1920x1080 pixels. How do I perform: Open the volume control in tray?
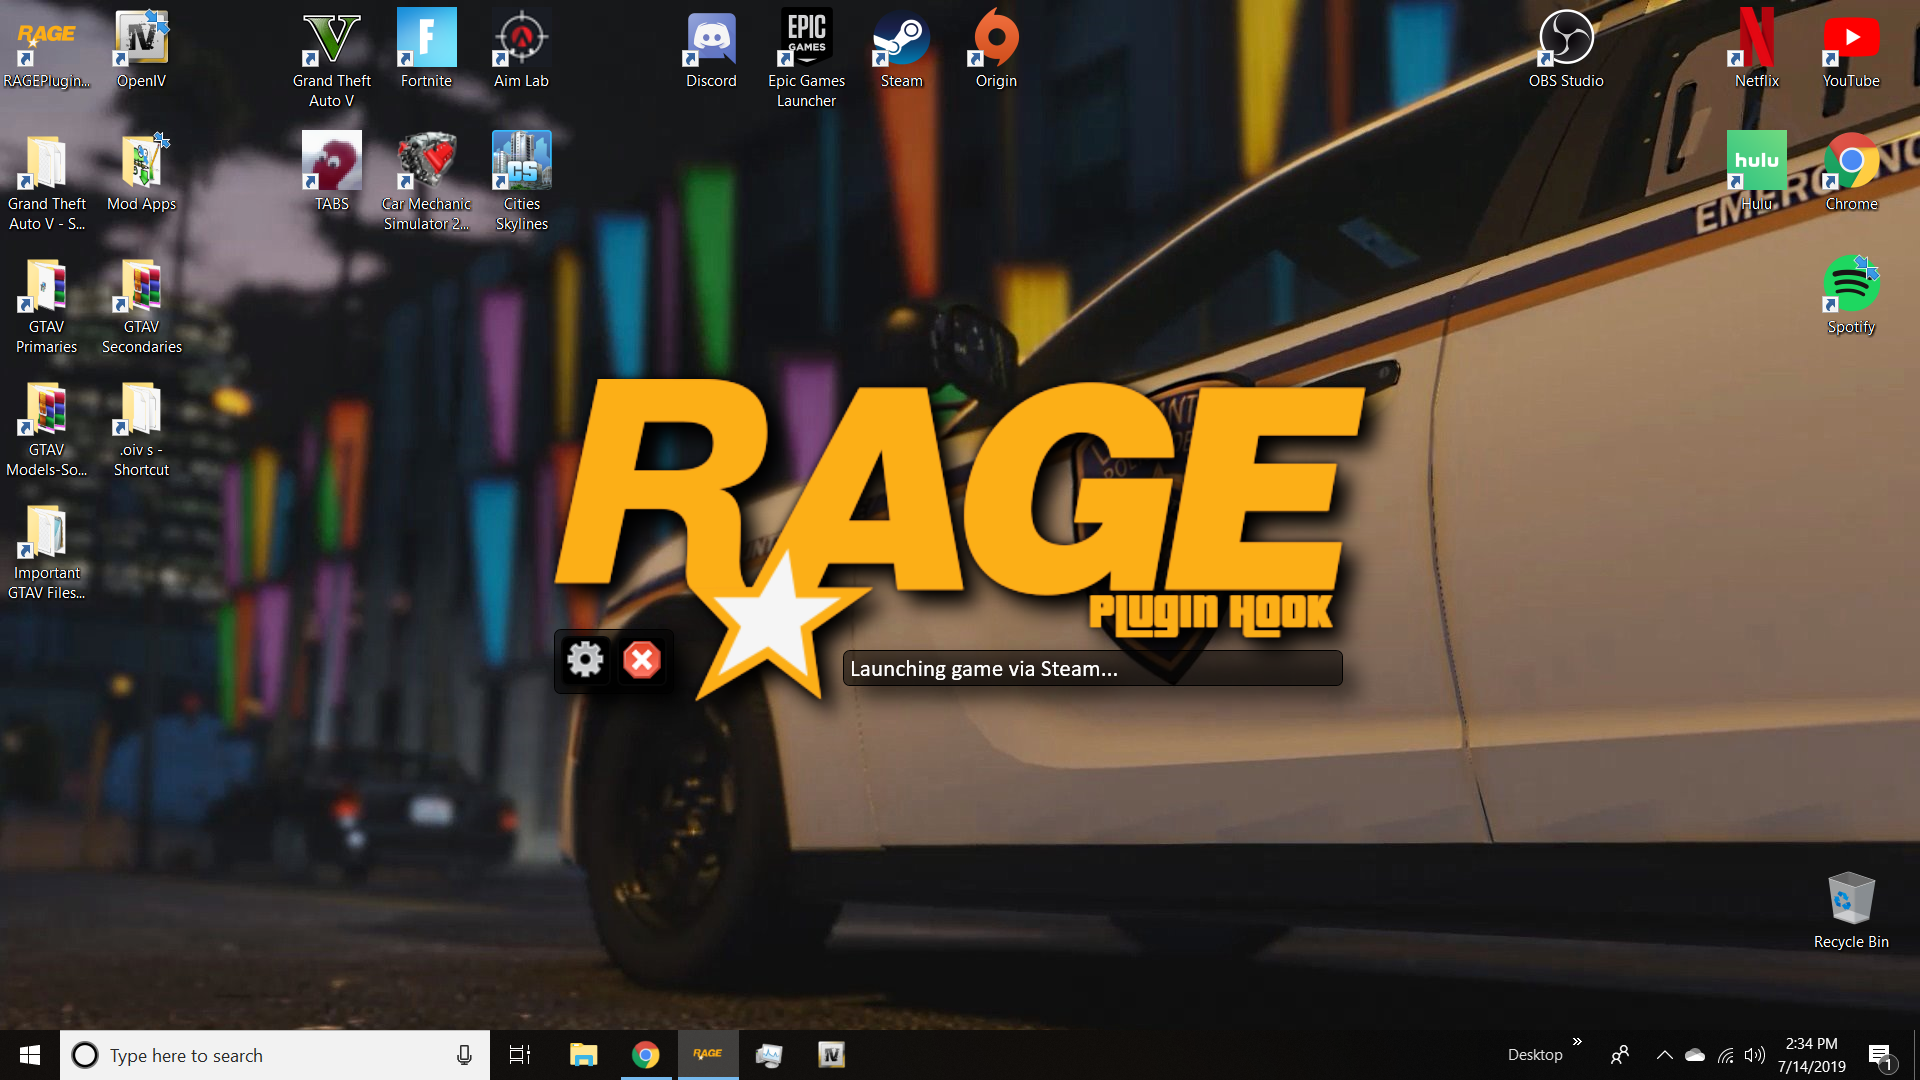point(1755,1055)
